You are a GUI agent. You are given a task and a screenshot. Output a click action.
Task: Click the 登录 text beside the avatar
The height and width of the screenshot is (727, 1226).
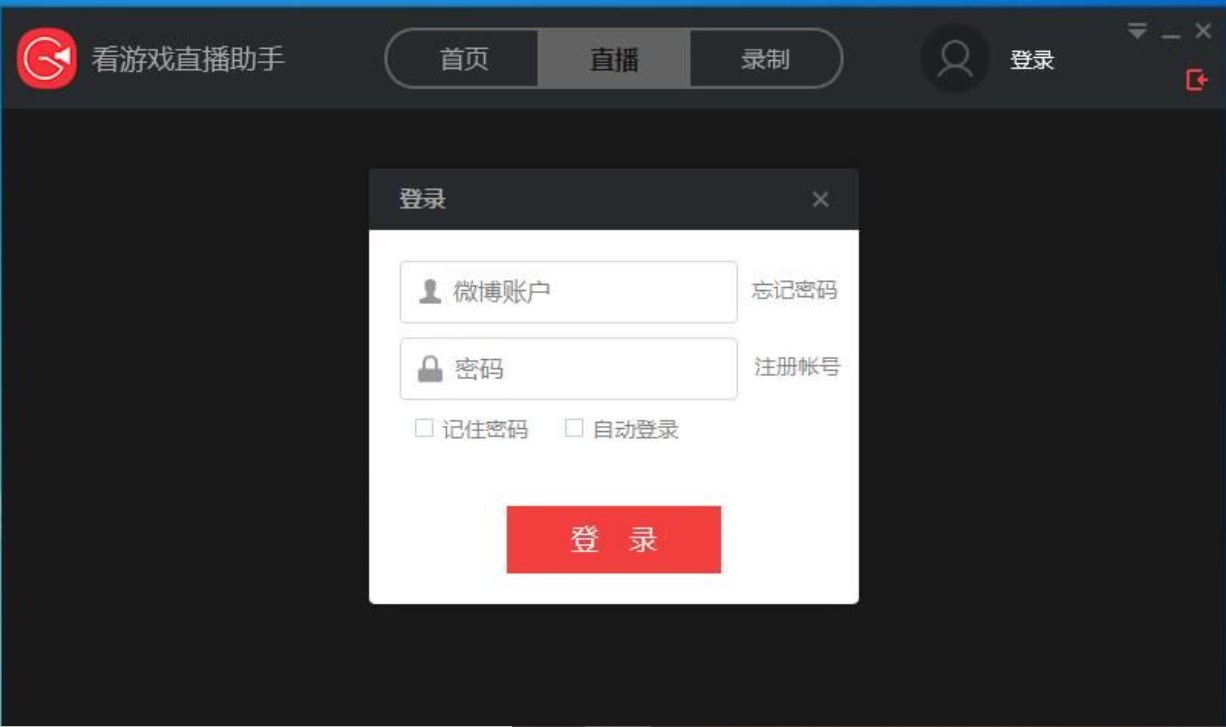(1032, 60)
